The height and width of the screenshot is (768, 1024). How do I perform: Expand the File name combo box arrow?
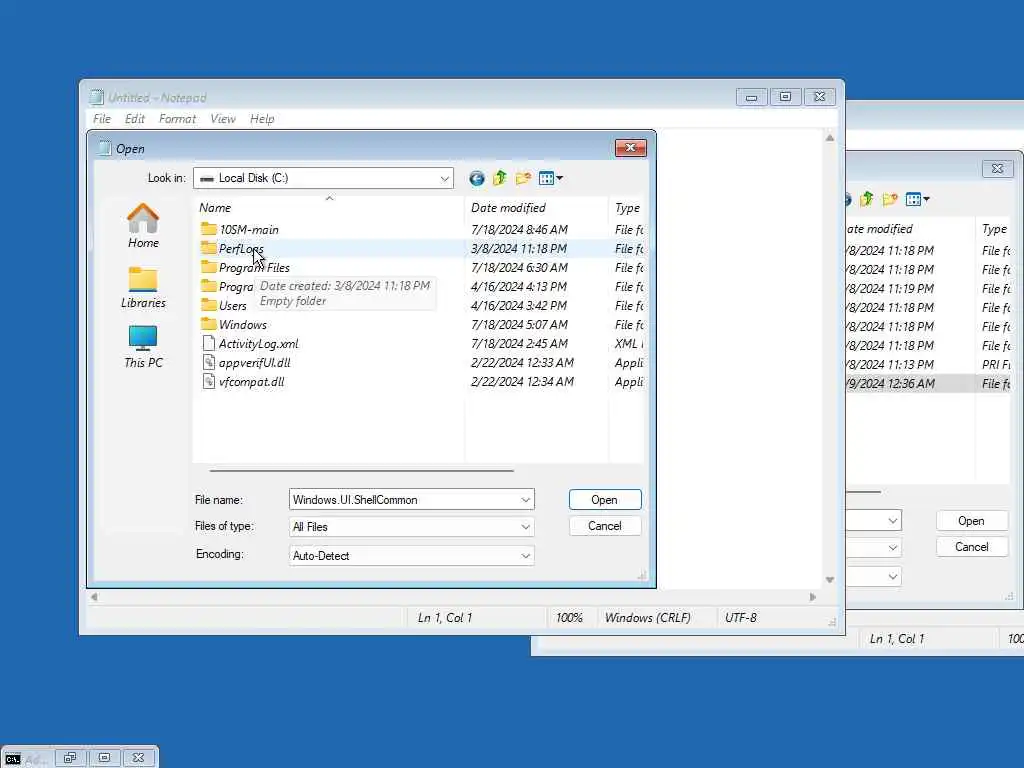click(x=525, y=500)
